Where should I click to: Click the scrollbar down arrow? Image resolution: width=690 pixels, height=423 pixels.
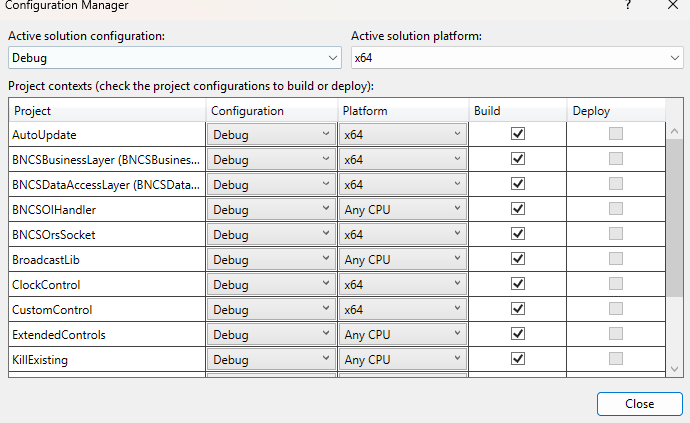pyautogui.click(x=675, y=369)
